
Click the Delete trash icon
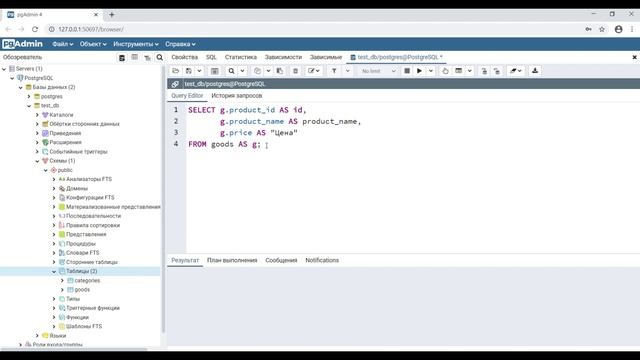pyautogui.click(x=295, y=71)
